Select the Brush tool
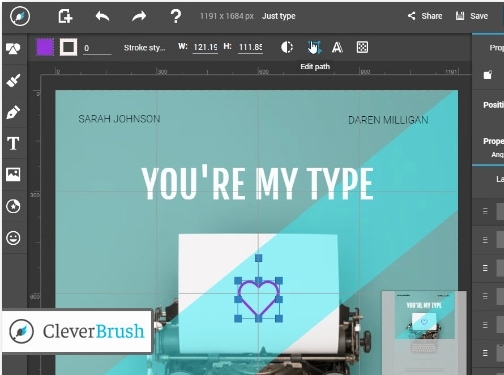The height and width of the screenshot is (375, 504). pyautogui.click(x=13, y=80)
